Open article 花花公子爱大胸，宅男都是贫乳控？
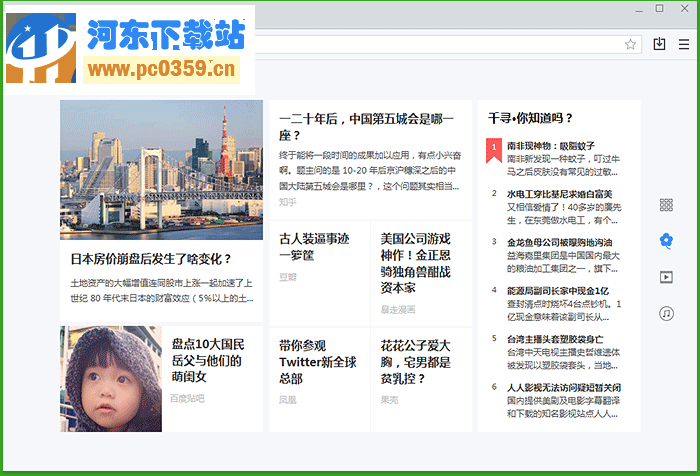700x476 pixels. (x=416, y=362)
